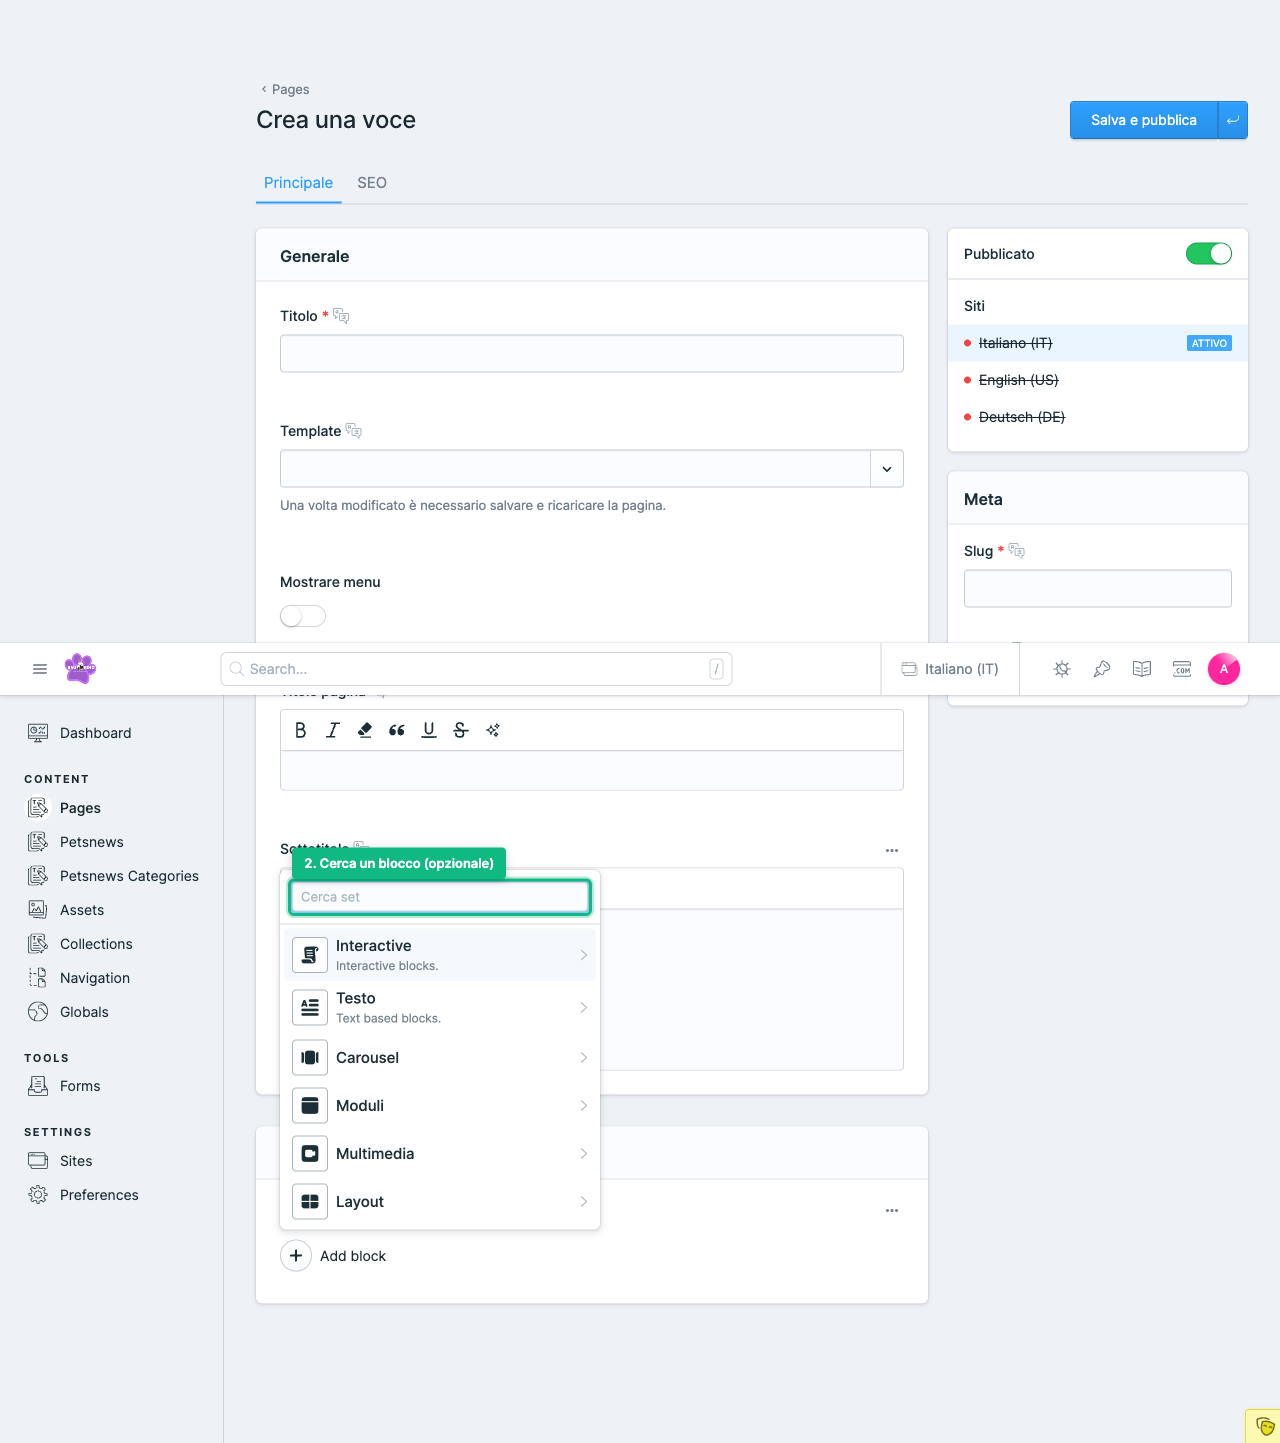Open save options dropdown beside Salva e pubblica
This screenshot has height=1443, width=1280.
pyautogui.click(x=1232, y=120)
